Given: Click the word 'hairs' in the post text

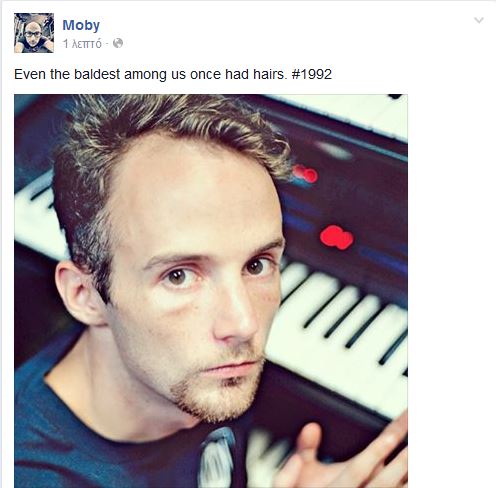Looking at the screenshot, I should (x=270, y=74).
